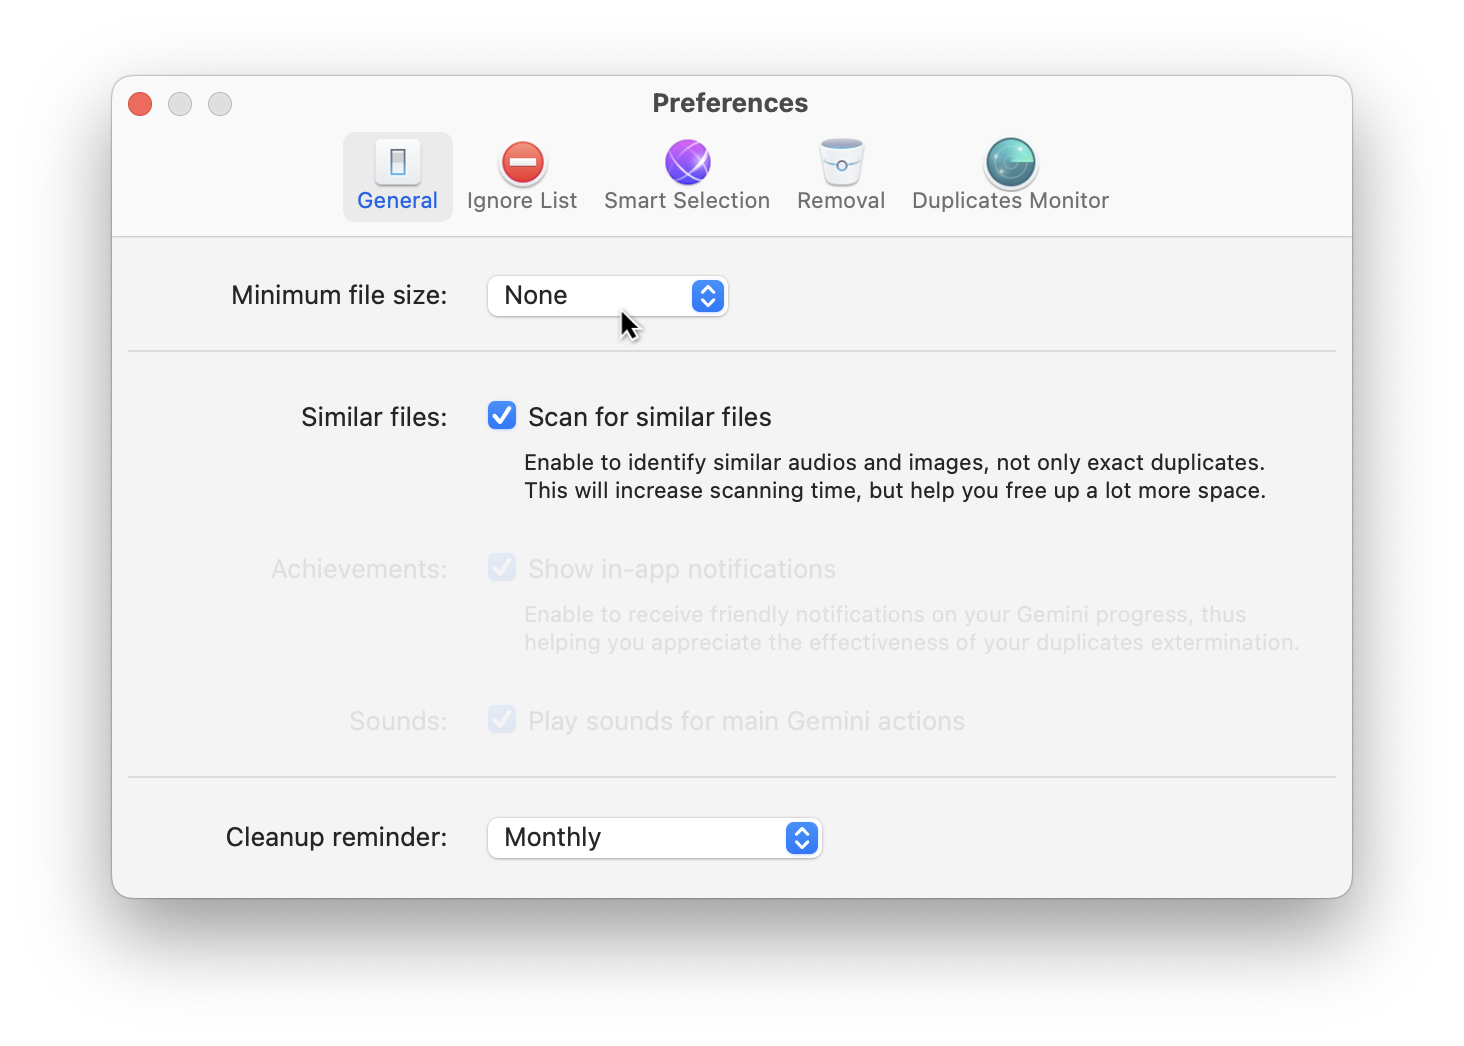Click the "Minimum file size:" label
This screenshot has width=1464, height=1046.
339,295
